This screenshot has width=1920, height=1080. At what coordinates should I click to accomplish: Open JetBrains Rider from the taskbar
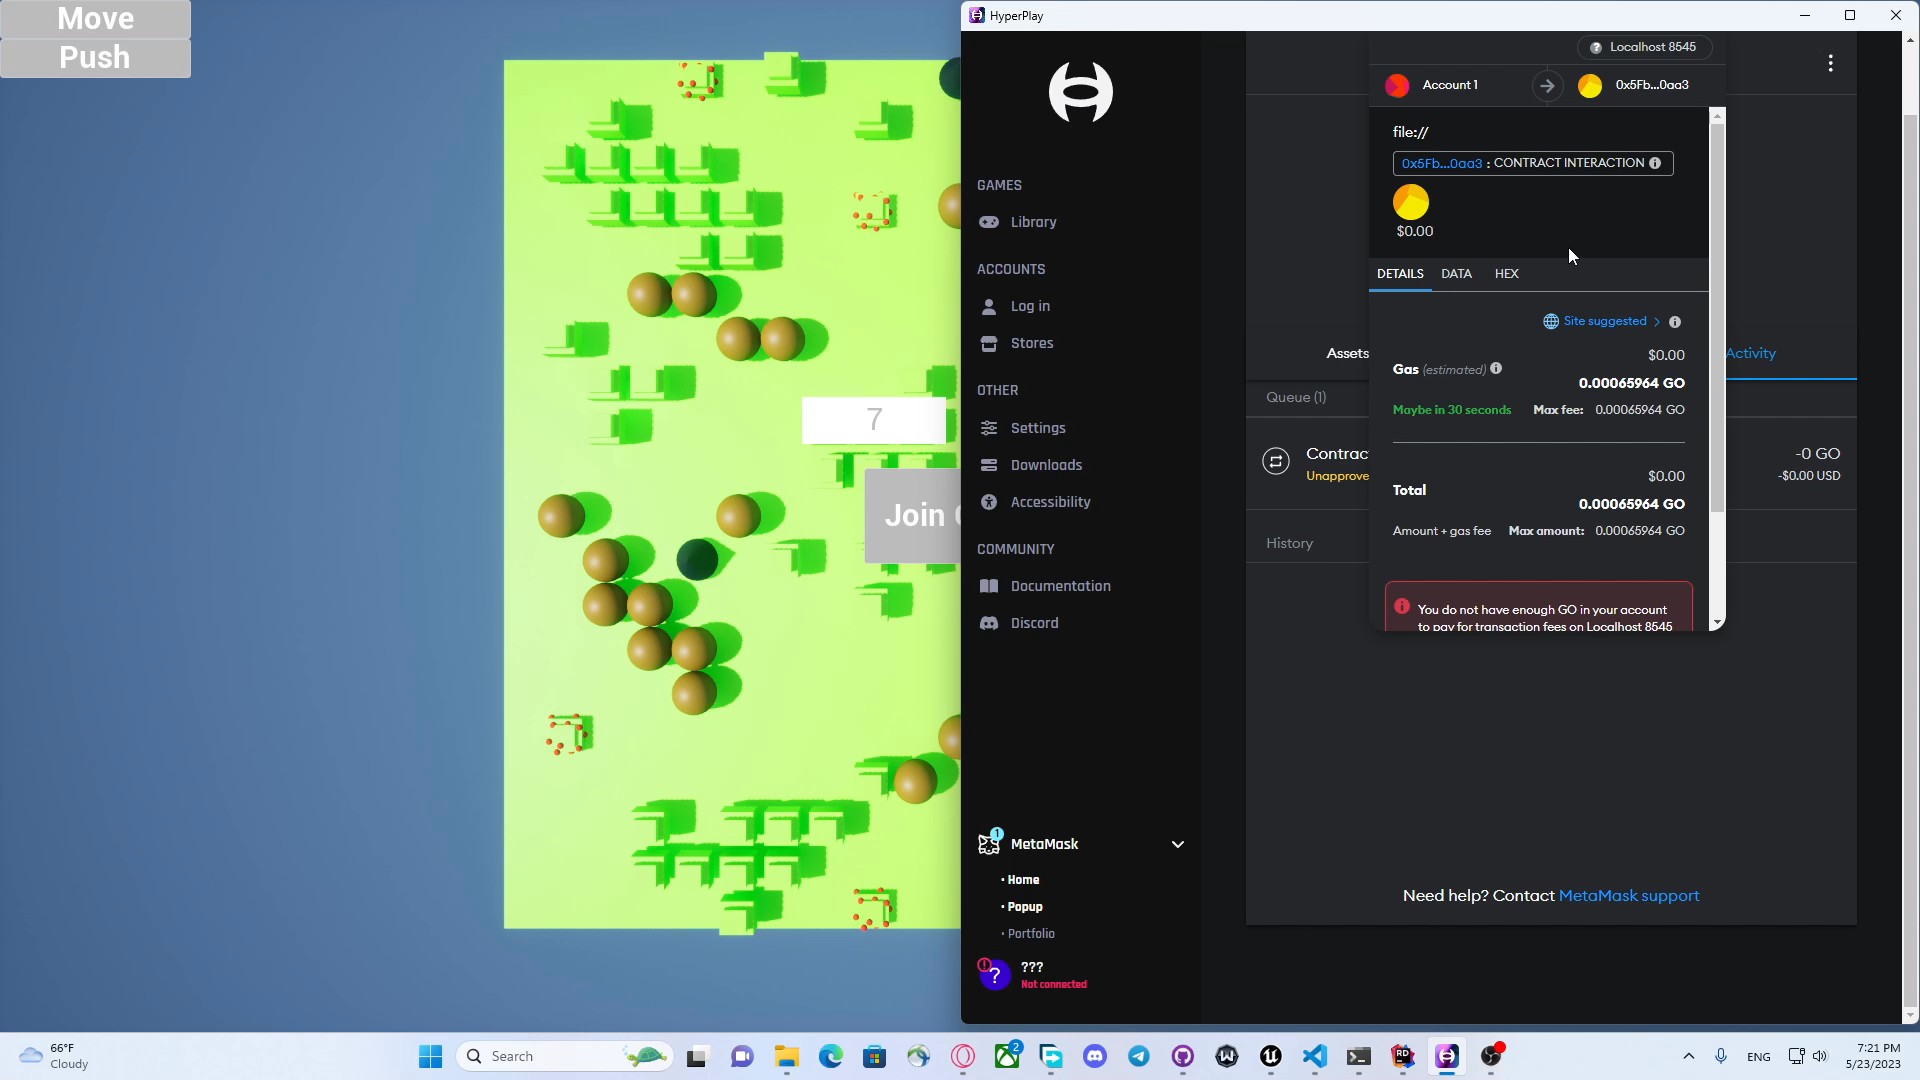click(x=1403, y=1056)
